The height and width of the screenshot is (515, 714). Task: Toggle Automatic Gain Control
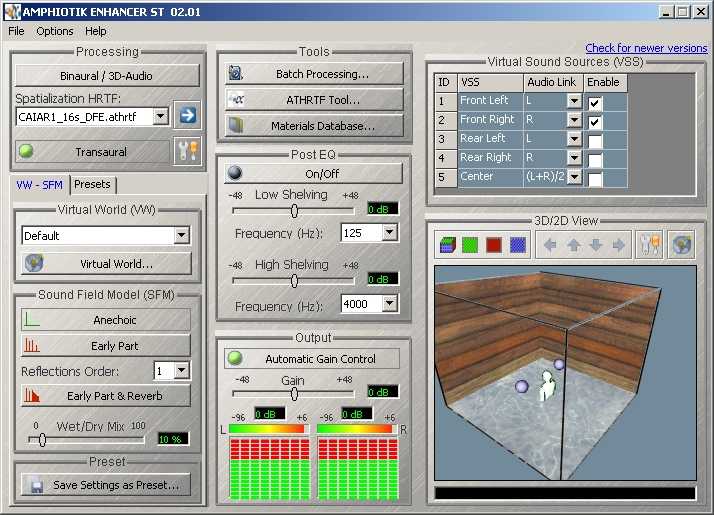click(x=312, y=359)
